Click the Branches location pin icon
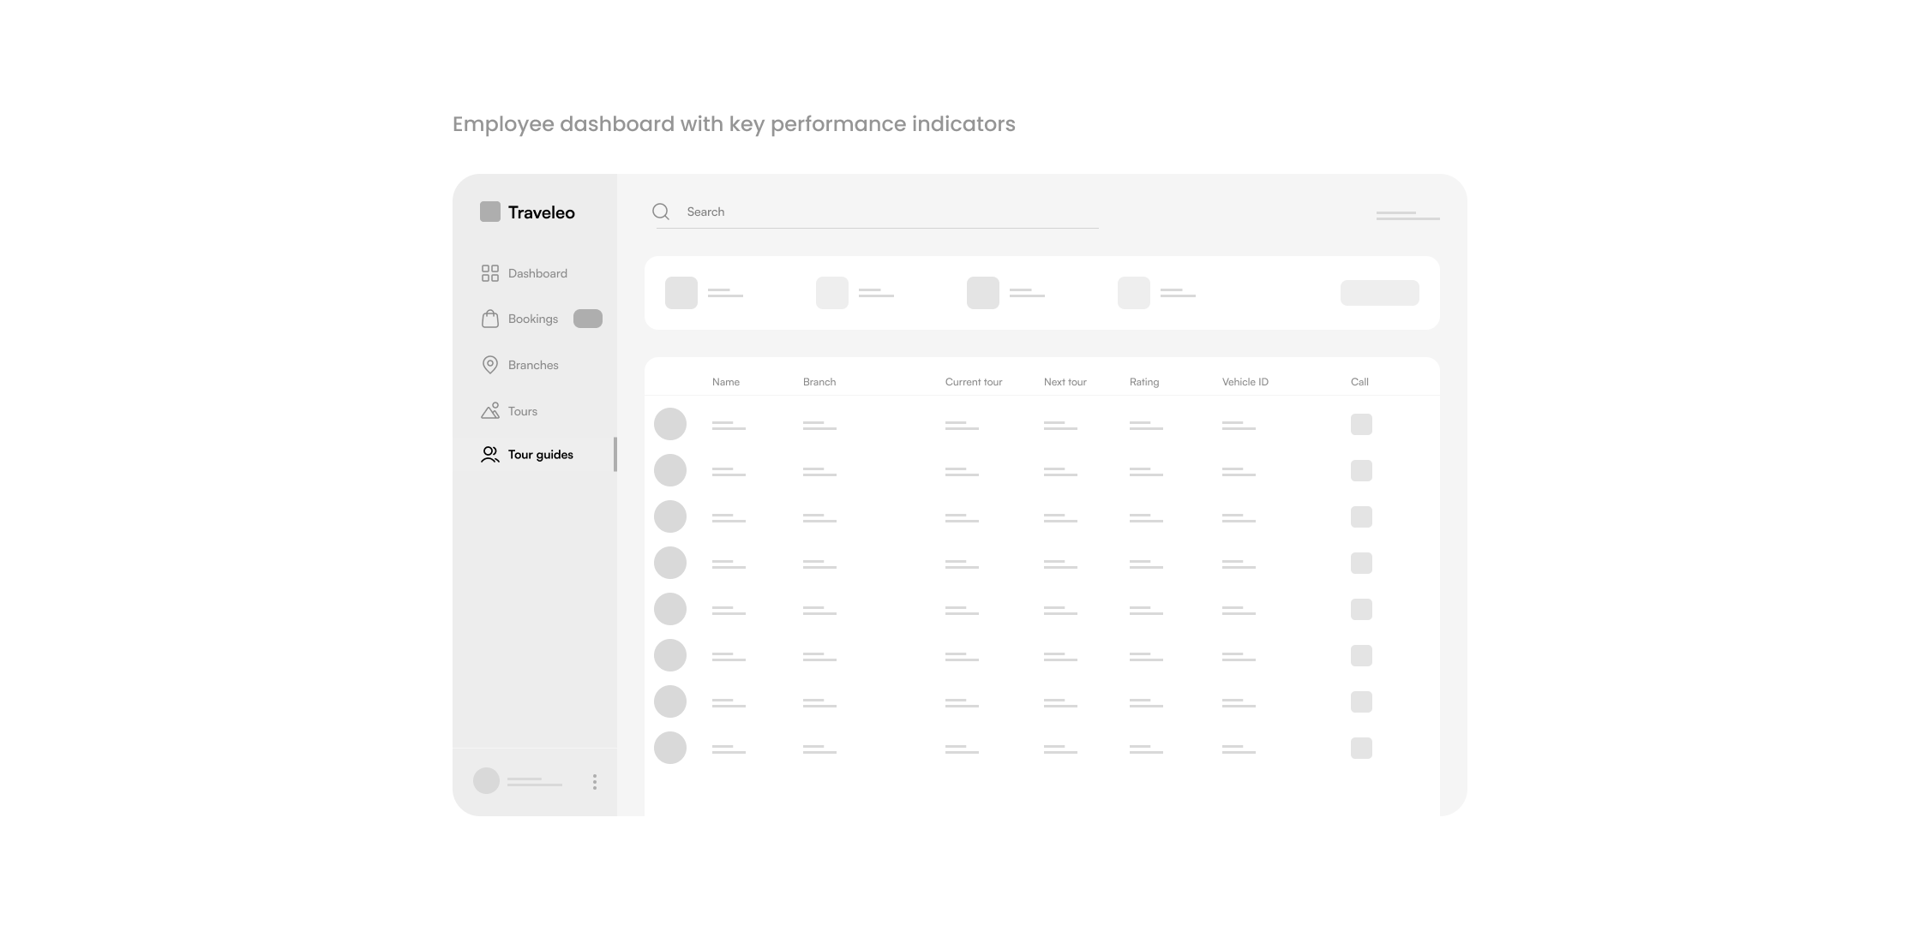 tap(490, 365)
